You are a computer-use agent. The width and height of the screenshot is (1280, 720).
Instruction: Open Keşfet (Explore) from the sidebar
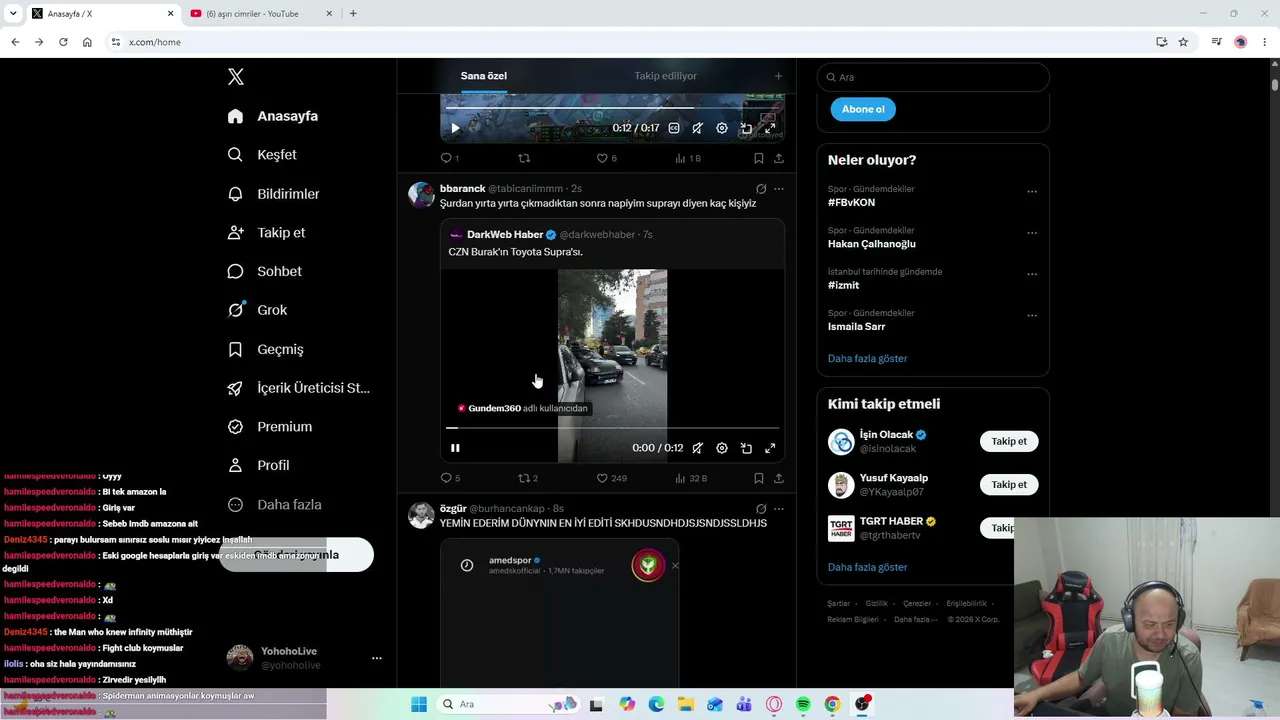(262, 155)
